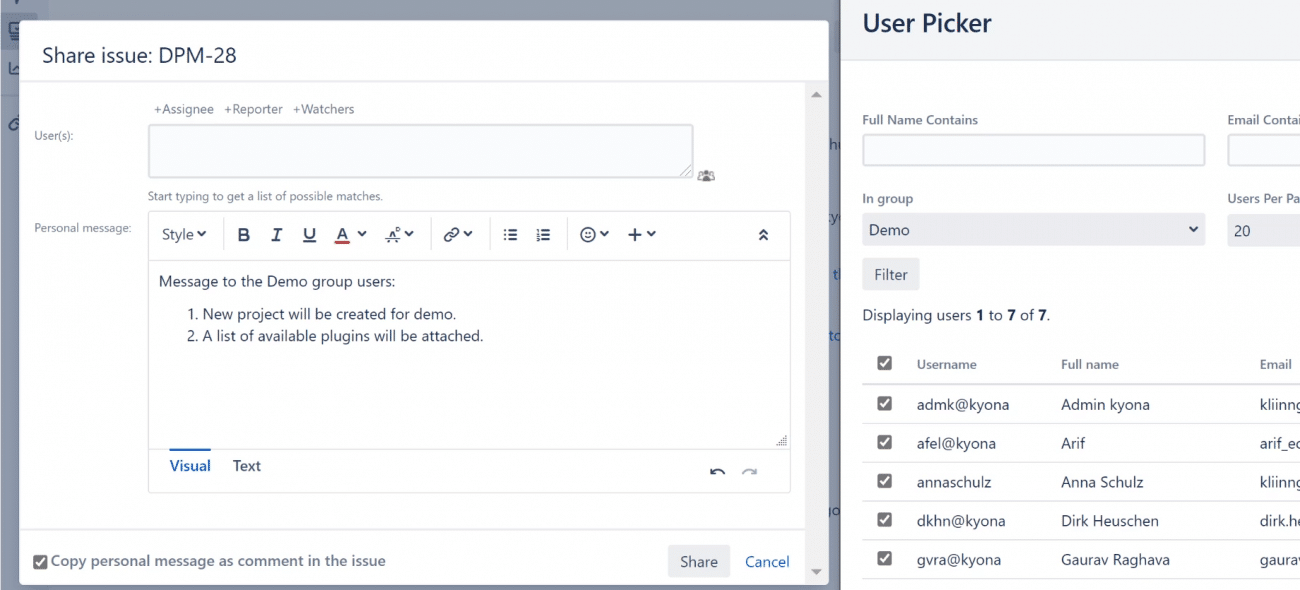Insert a numbered list
Viewport: 1300px width, 590px height.
(x=543, y=235)
